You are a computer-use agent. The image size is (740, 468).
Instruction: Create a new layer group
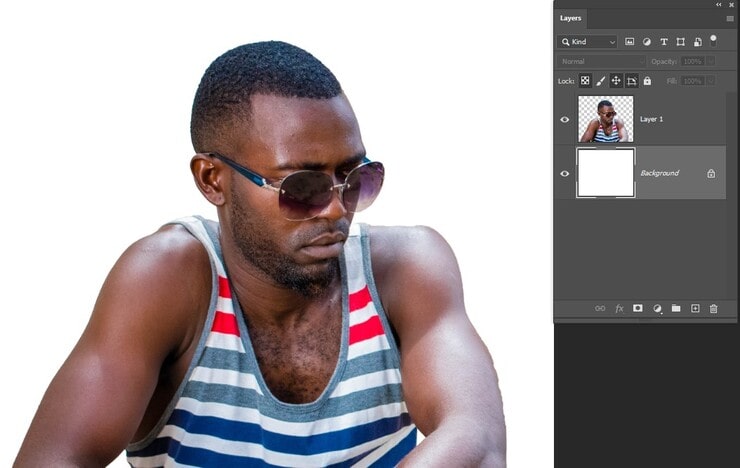click(x=676, y=308)
